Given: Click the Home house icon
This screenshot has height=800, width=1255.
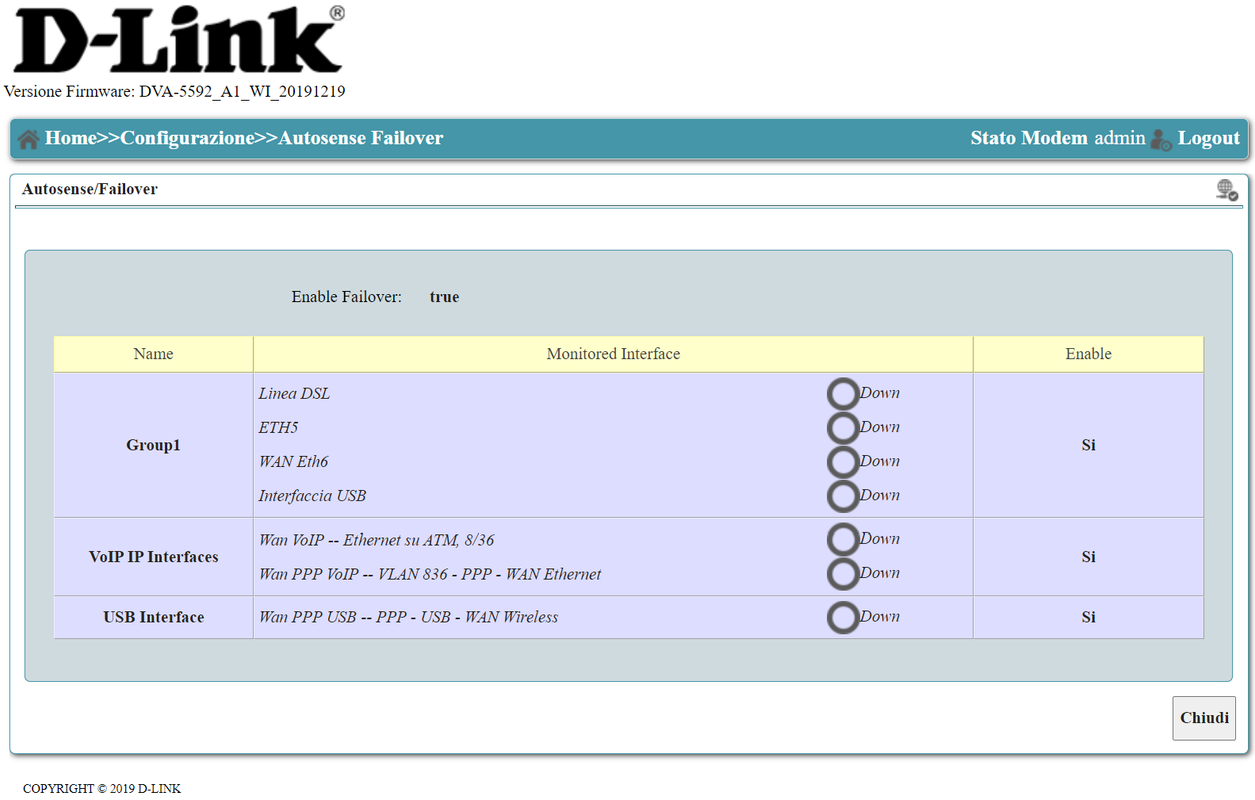Looking at the screenshot, I should (28, 139).
